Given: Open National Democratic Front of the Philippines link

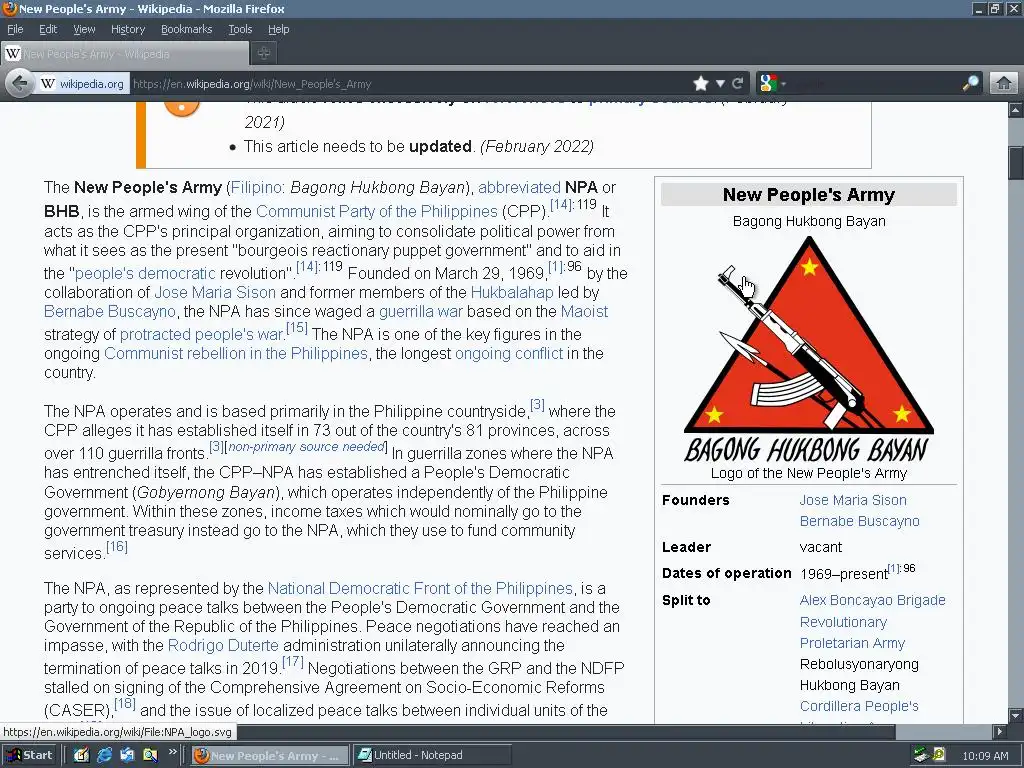Looking at the screenshot, I should click(420, 588).
